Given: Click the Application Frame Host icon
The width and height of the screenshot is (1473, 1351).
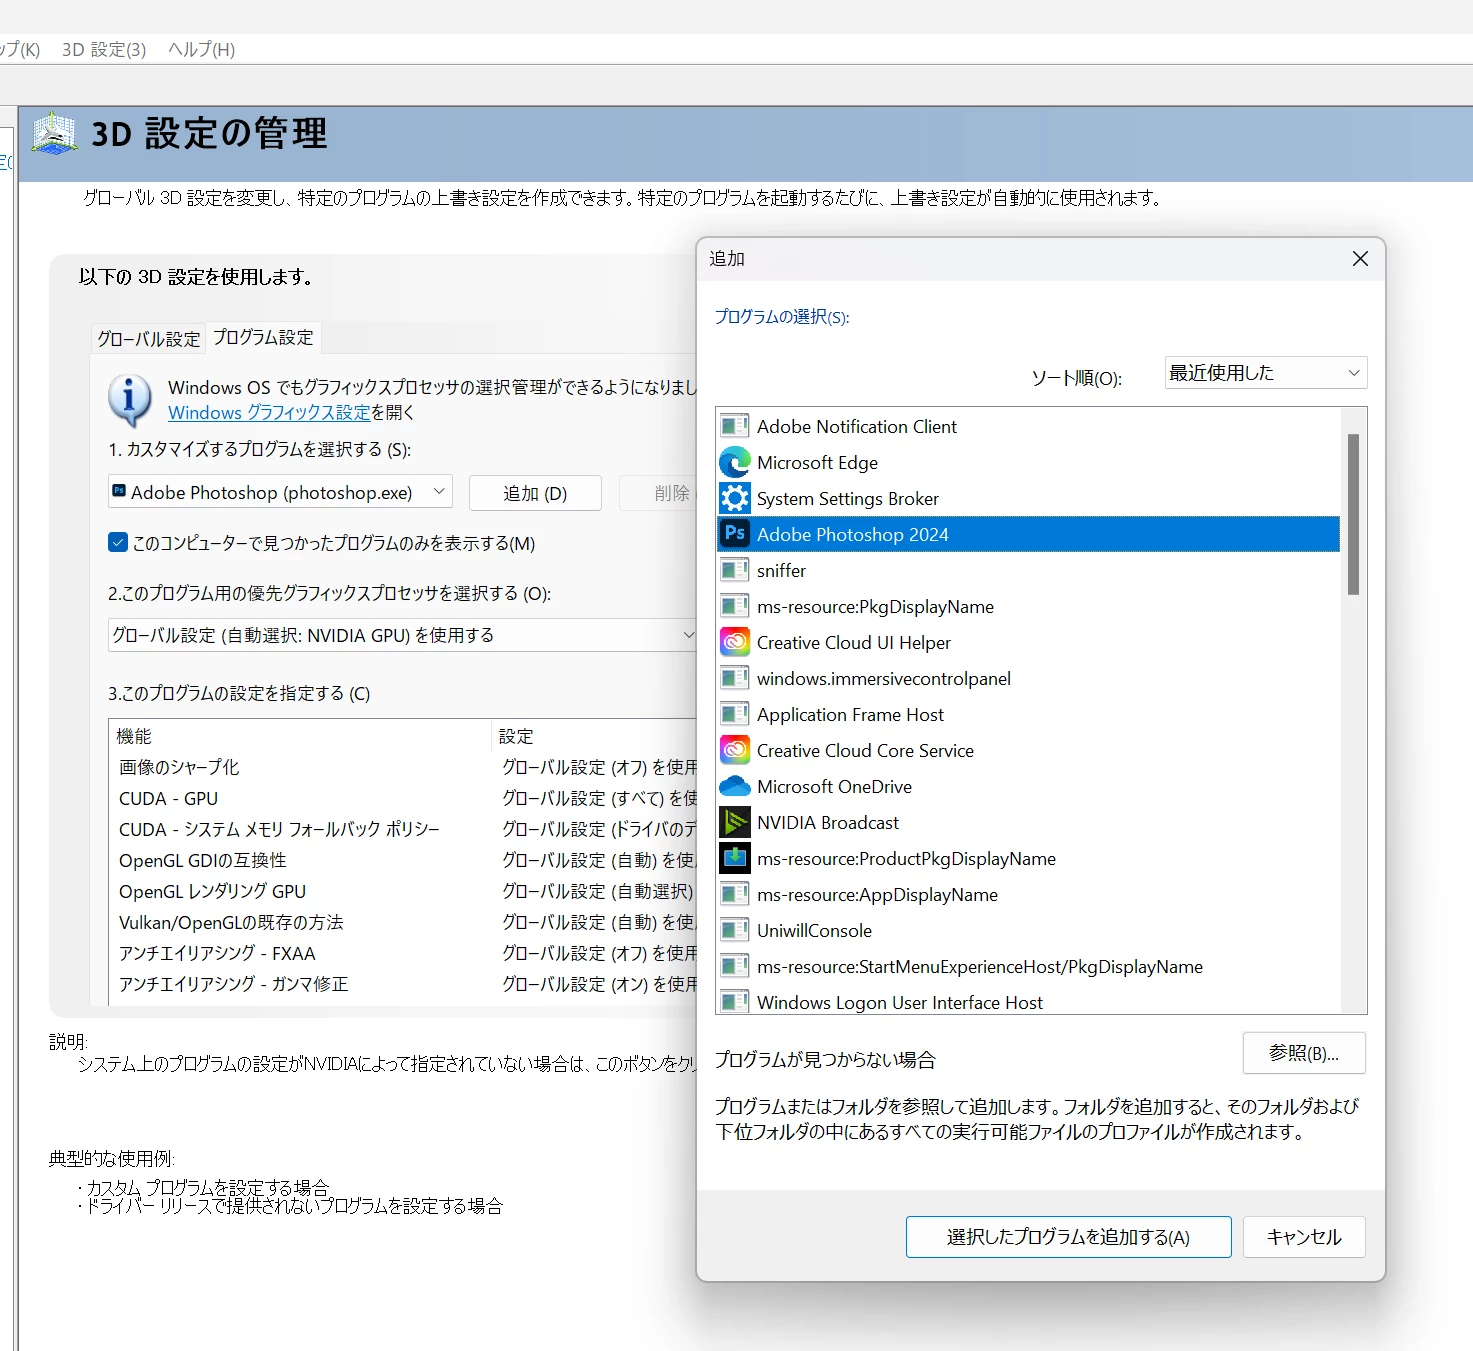Looking at the screenshot, I should [x=735, y=714].
